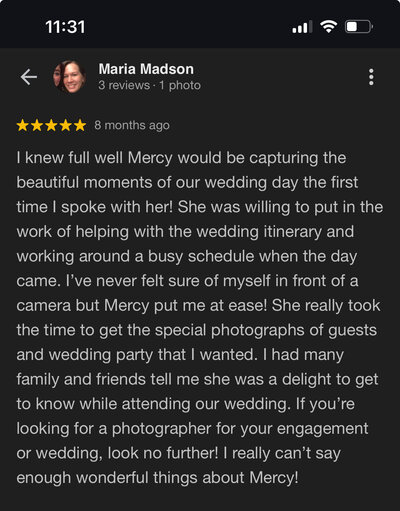Tap the '8 months ago' timestamp
The height and width of the screenshot is (511, 400).
[x=132, y=125]
